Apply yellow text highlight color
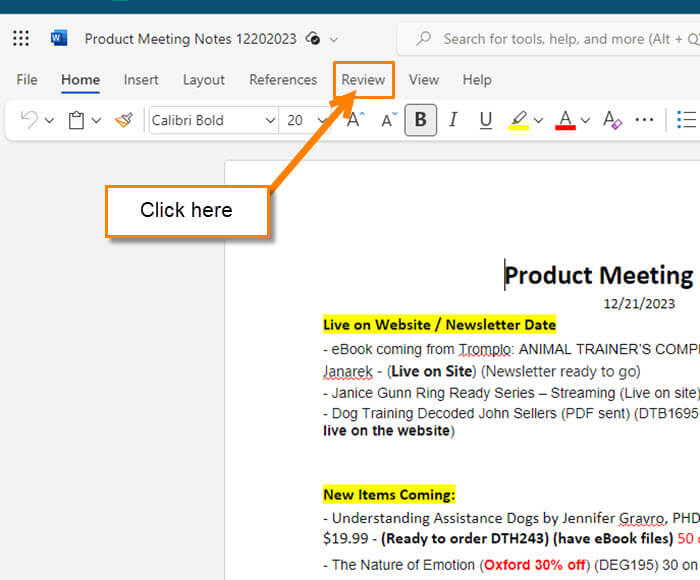The height and width of the screenshot is (580, 700). click(x=519, y=120)
